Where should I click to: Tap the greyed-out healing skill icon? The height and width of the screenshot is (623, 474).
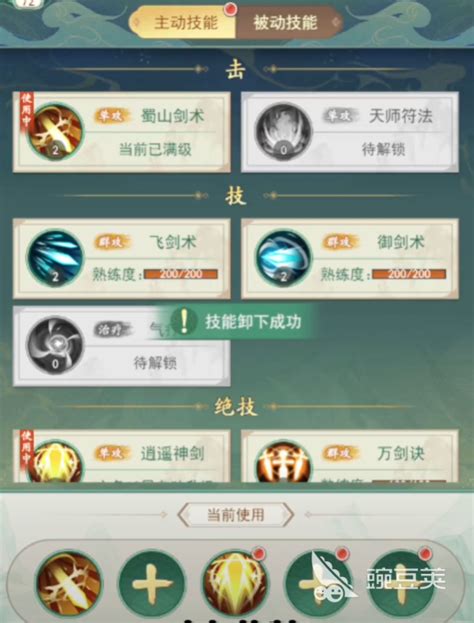[55, 345]
